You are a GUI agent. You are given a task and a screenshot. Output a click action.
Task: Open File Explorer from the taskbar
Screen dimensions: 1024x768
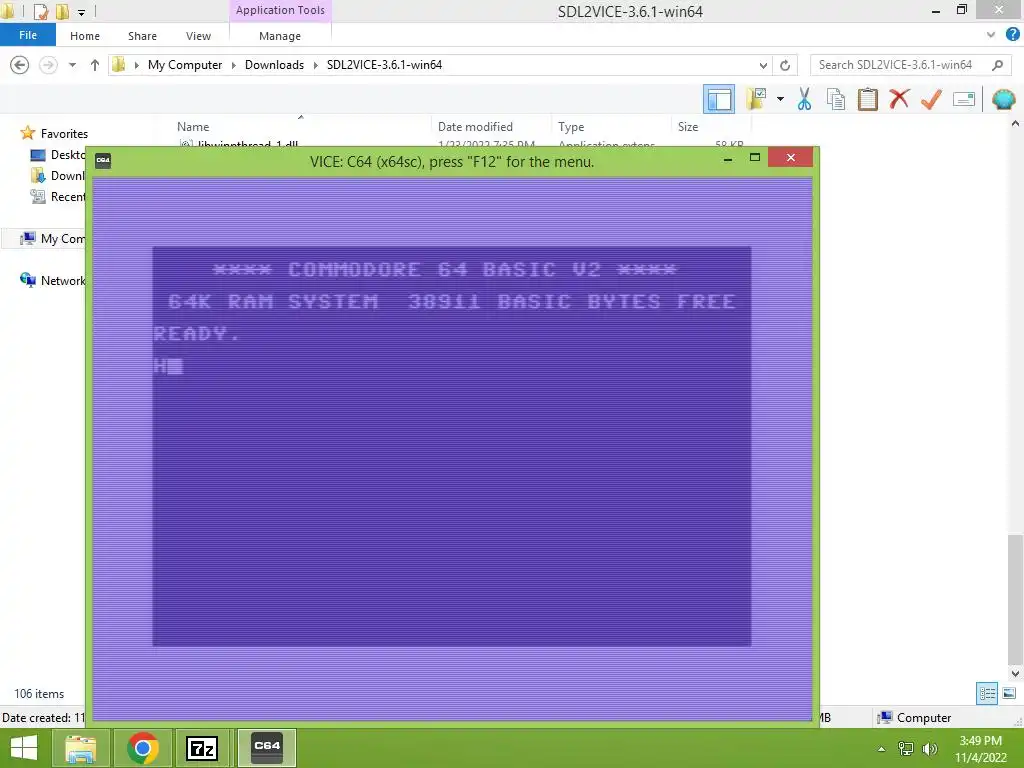pos(81,748)
